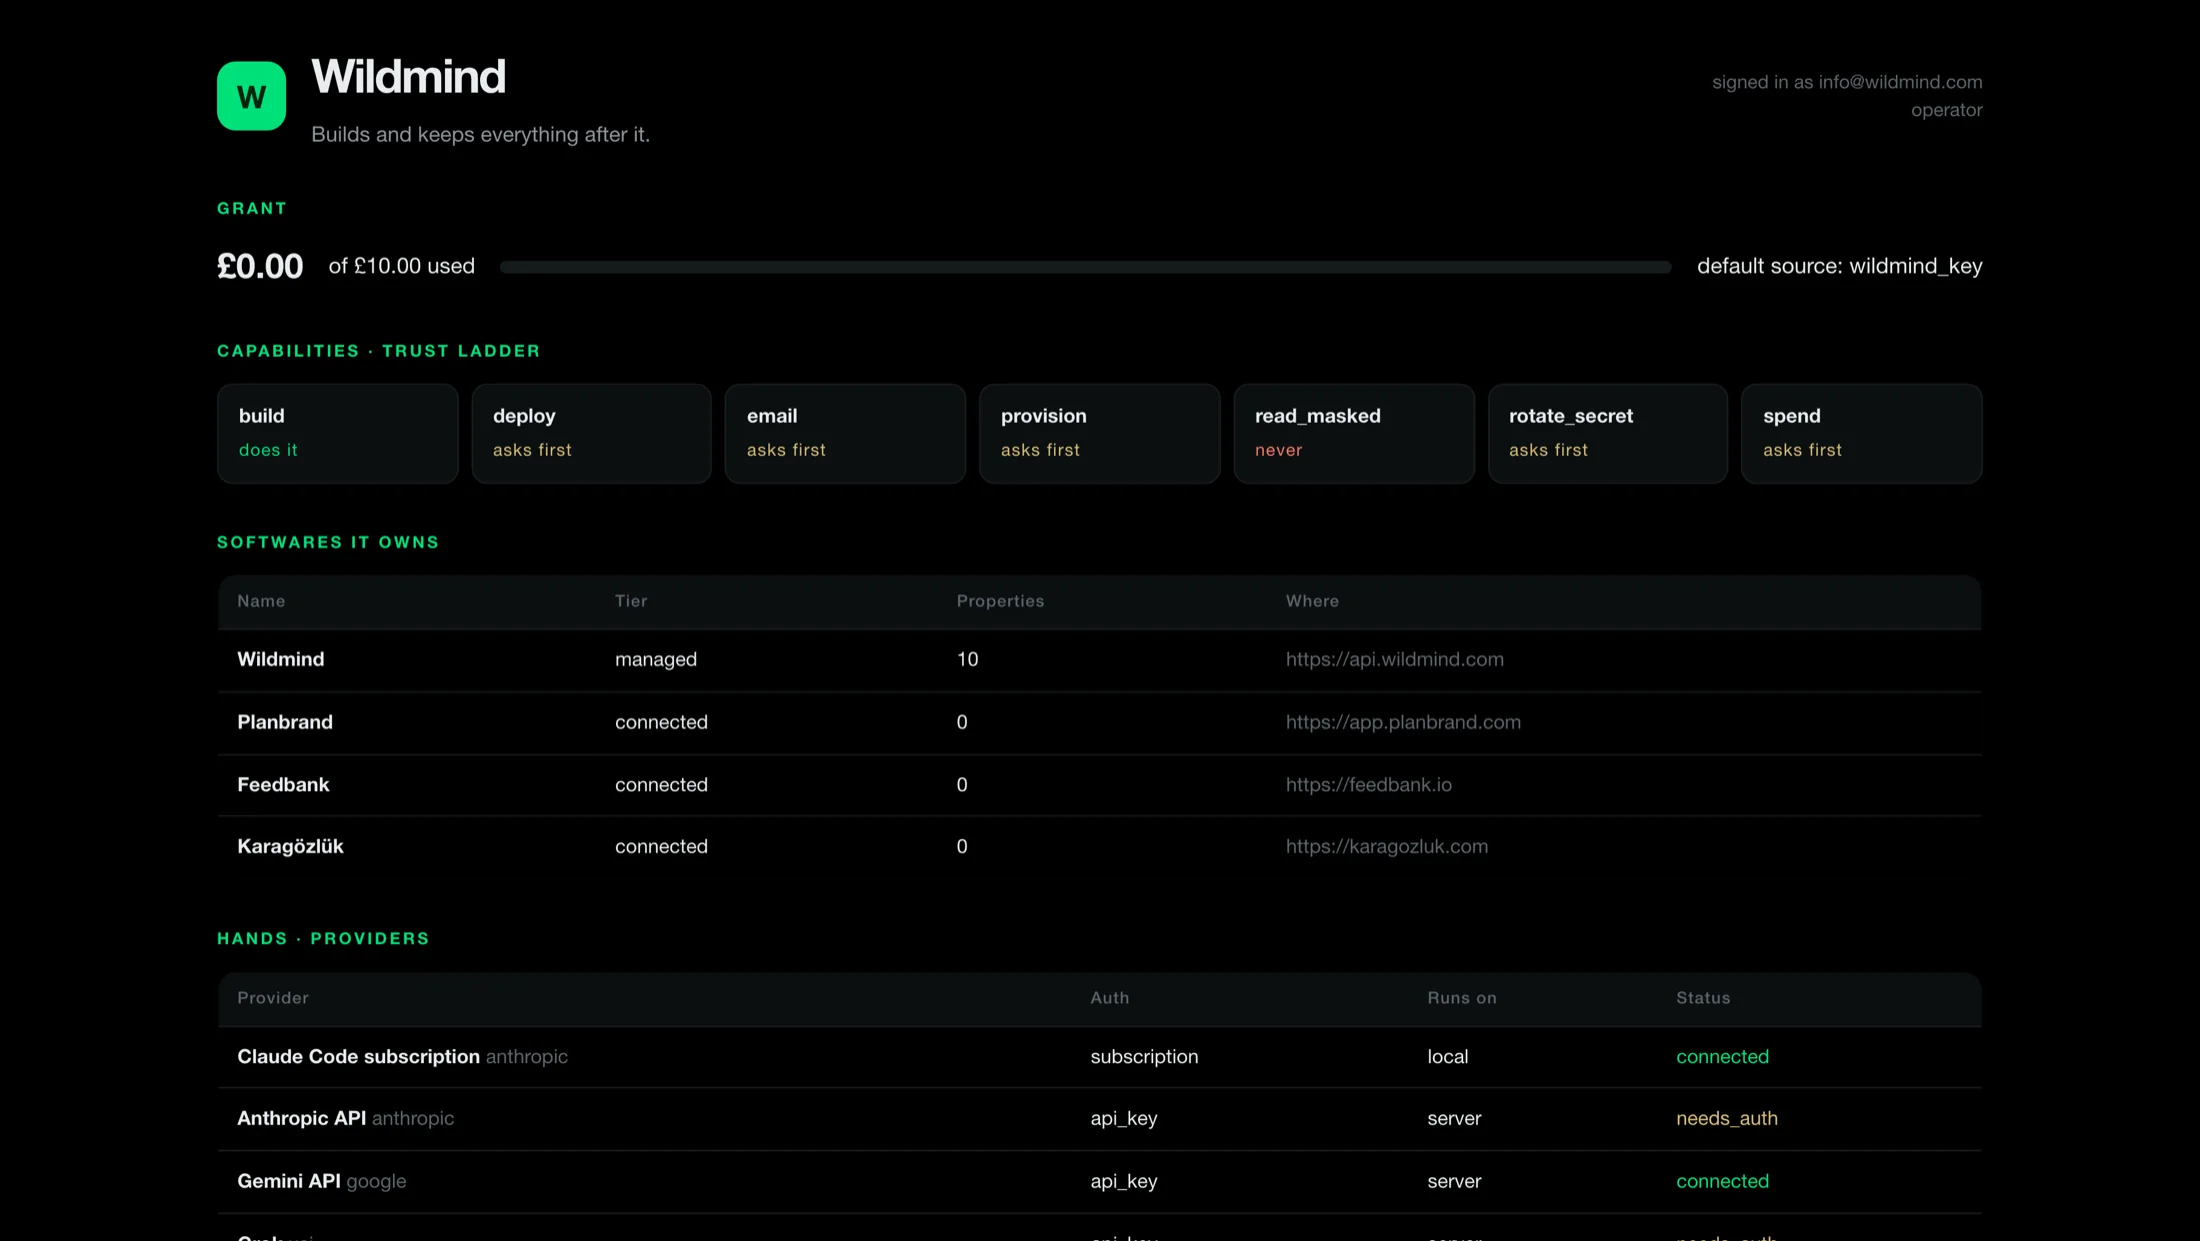Select the Planbrand software row name
2200x1241 pixels.
tap(285, 722)
